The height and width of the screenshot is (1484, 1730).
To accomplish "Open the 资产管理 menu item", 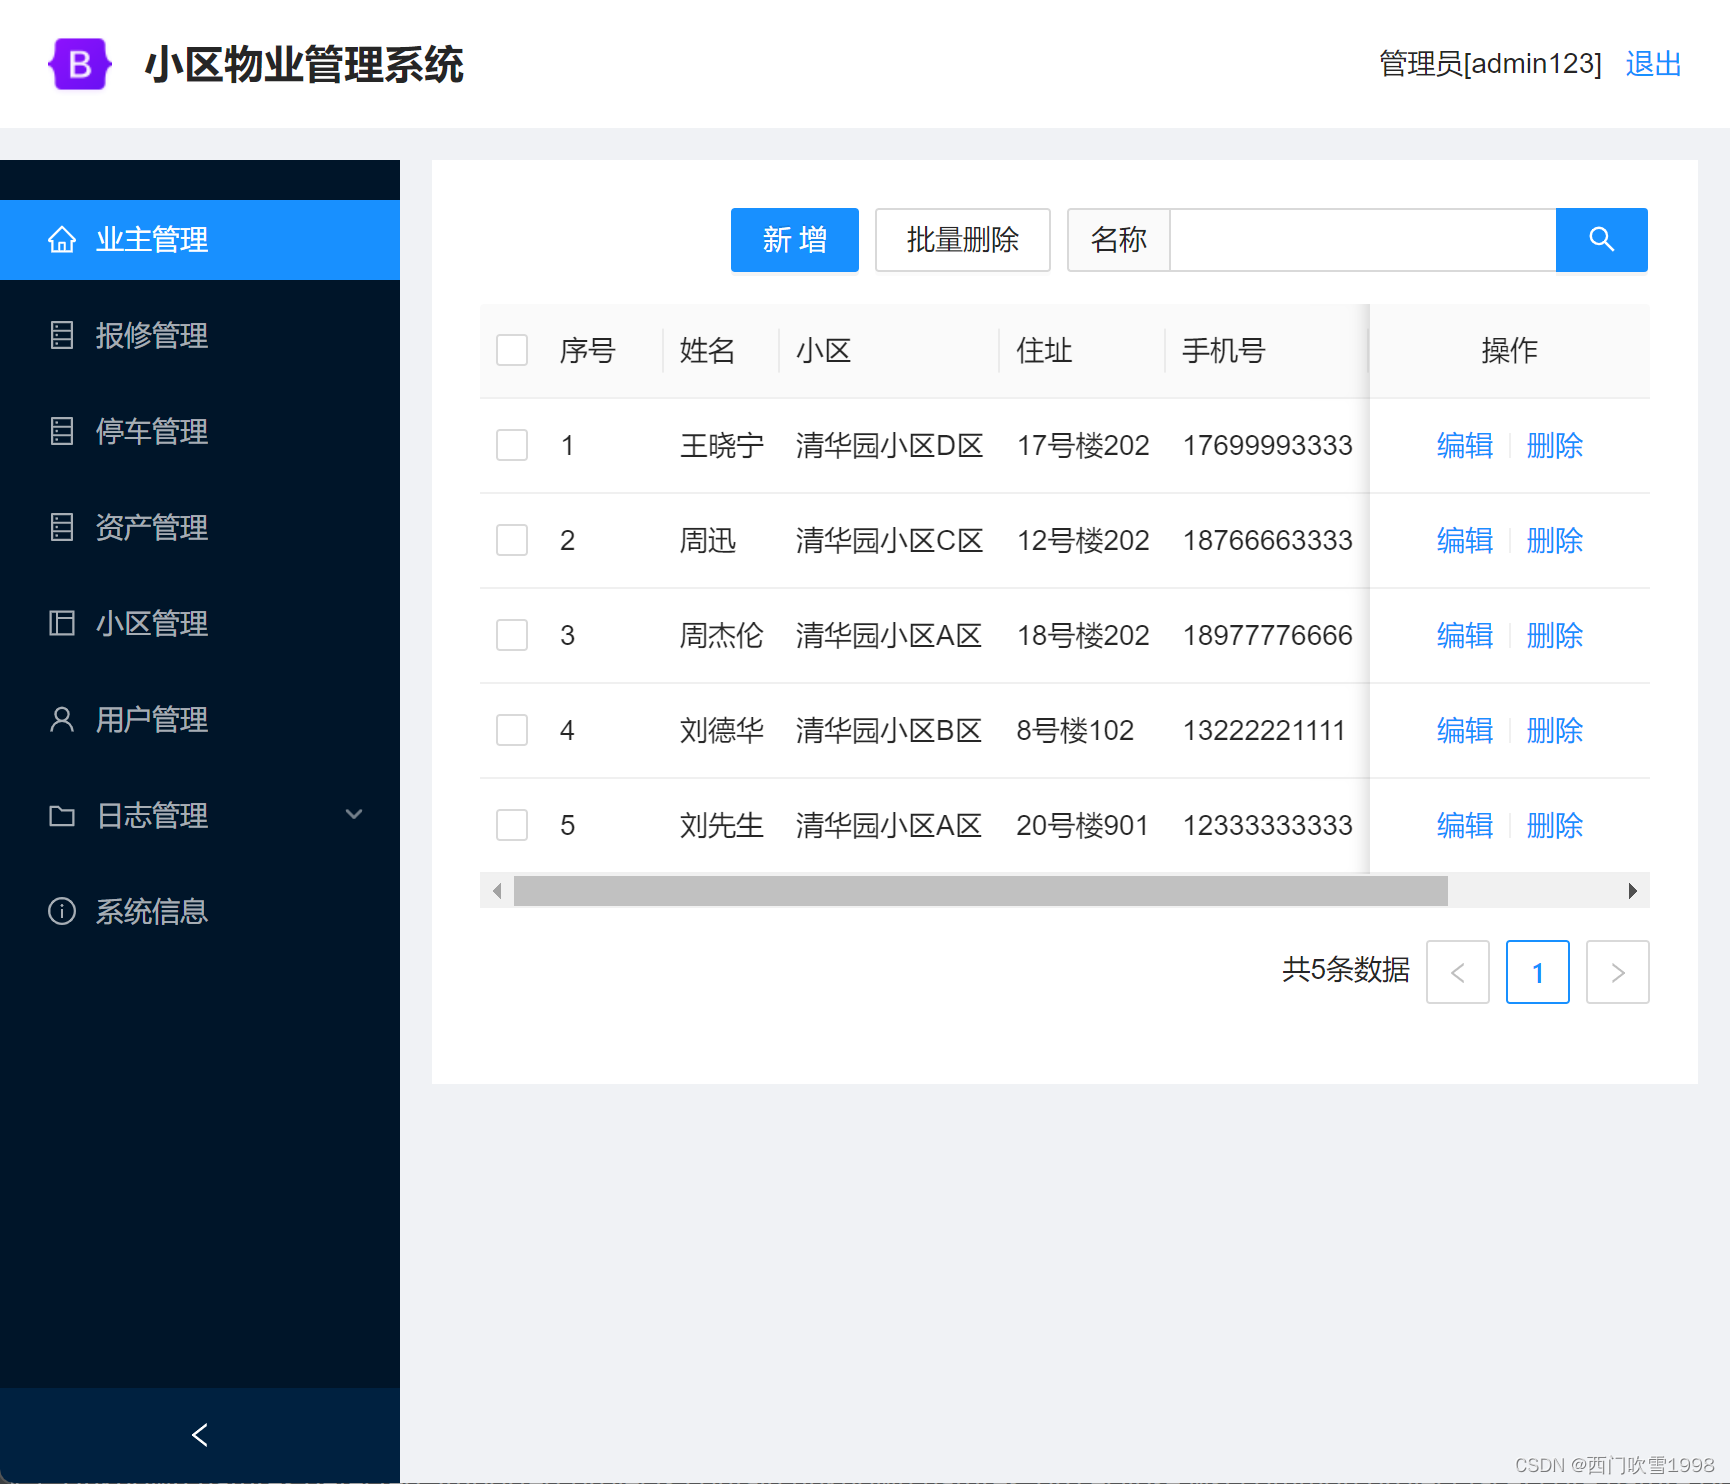I will (200, 527).
